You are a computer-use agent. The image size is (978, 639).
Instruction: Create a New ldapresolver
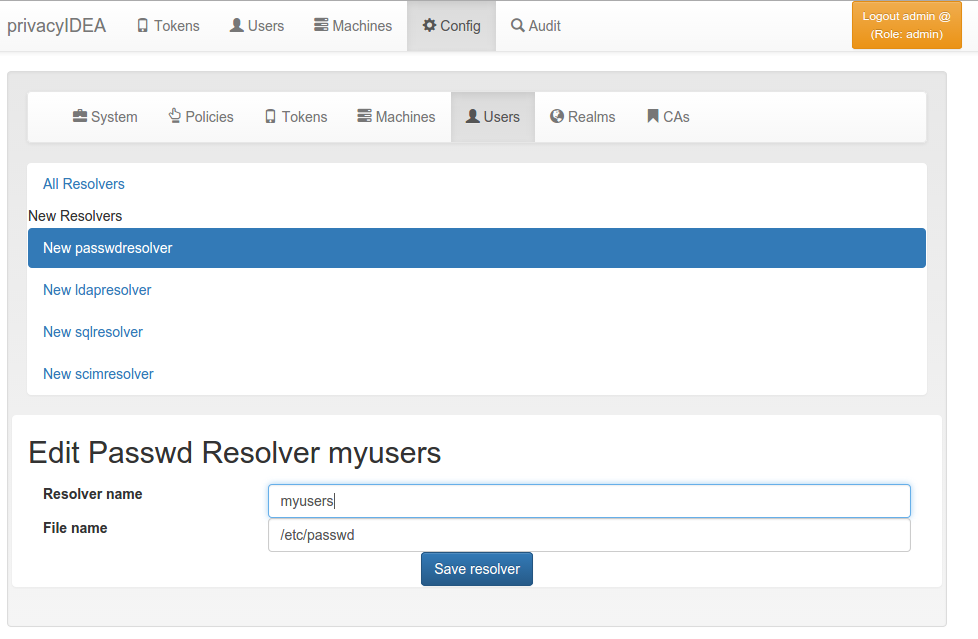[x=97, y=290]
